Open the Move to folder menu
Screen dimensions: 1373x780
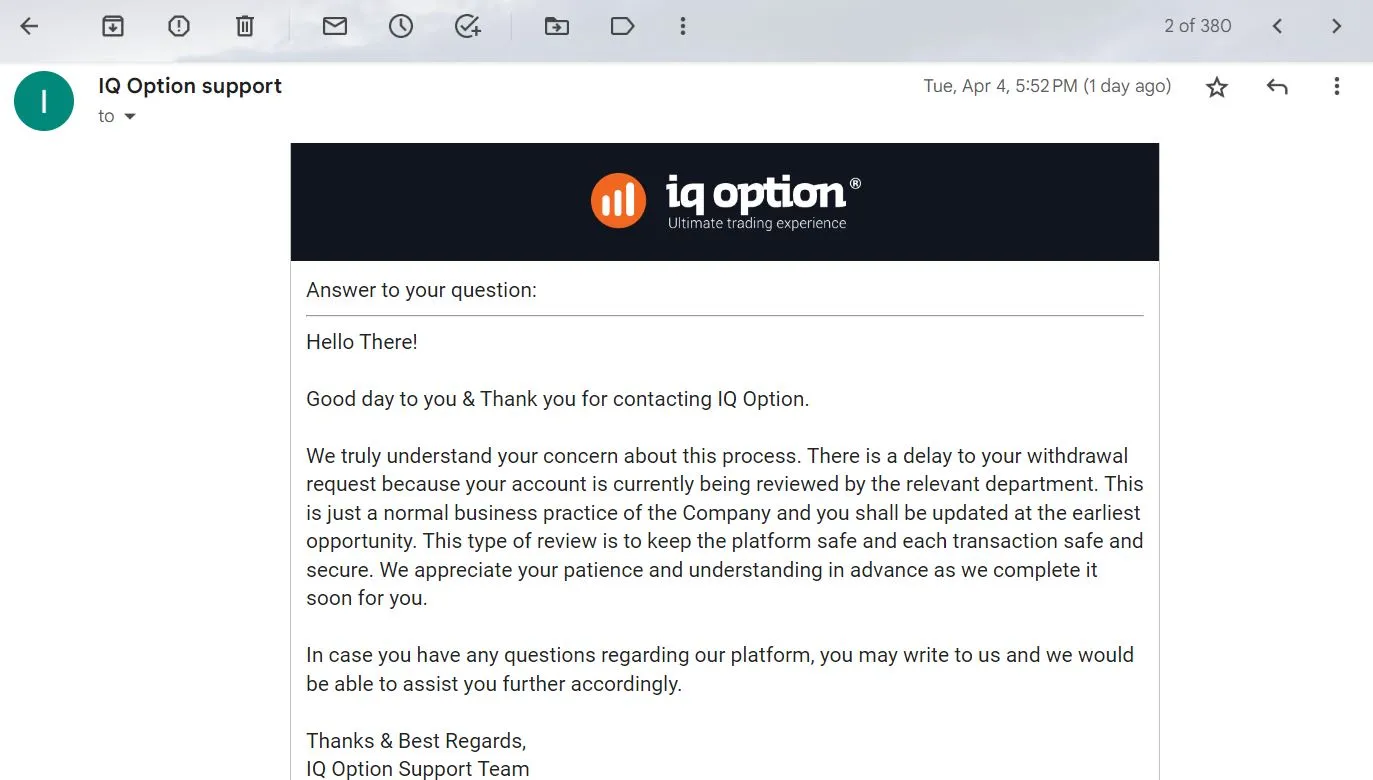tap(557, 27)
